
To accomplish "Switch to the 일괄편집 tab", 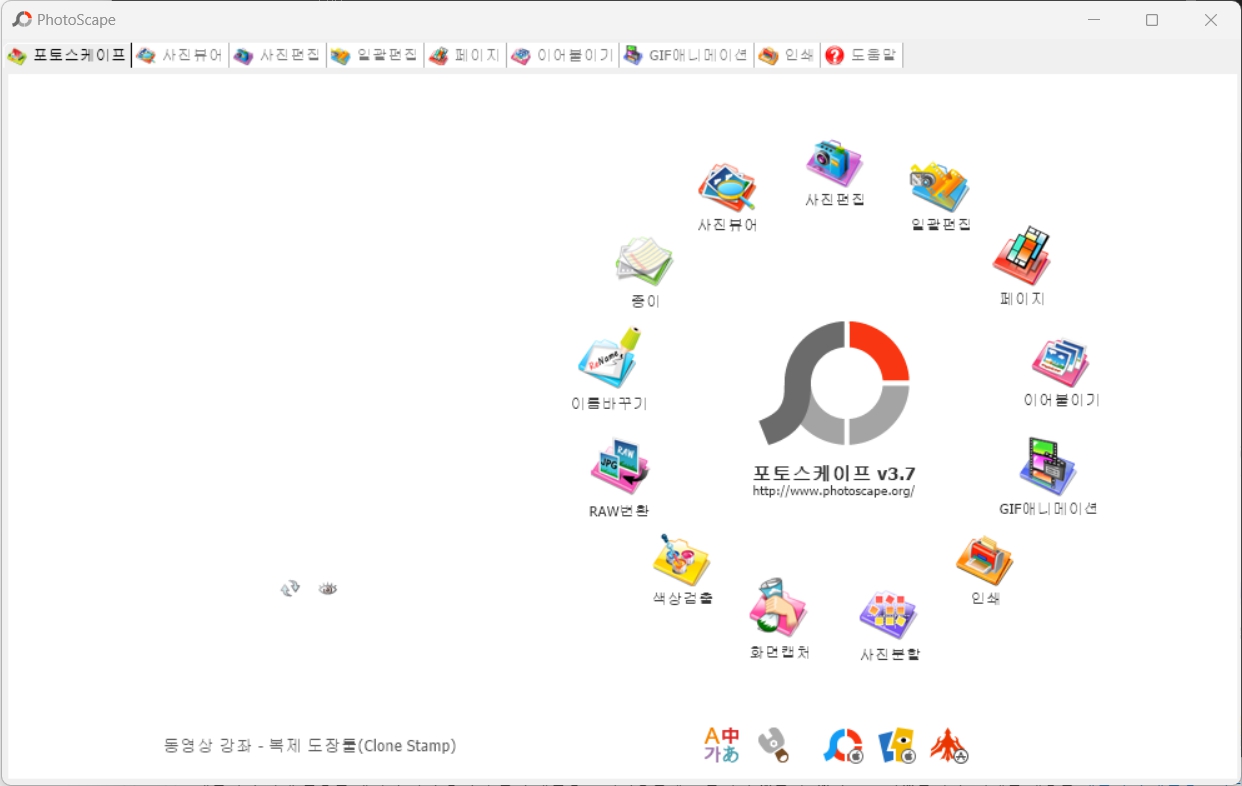I will [374, 55].
